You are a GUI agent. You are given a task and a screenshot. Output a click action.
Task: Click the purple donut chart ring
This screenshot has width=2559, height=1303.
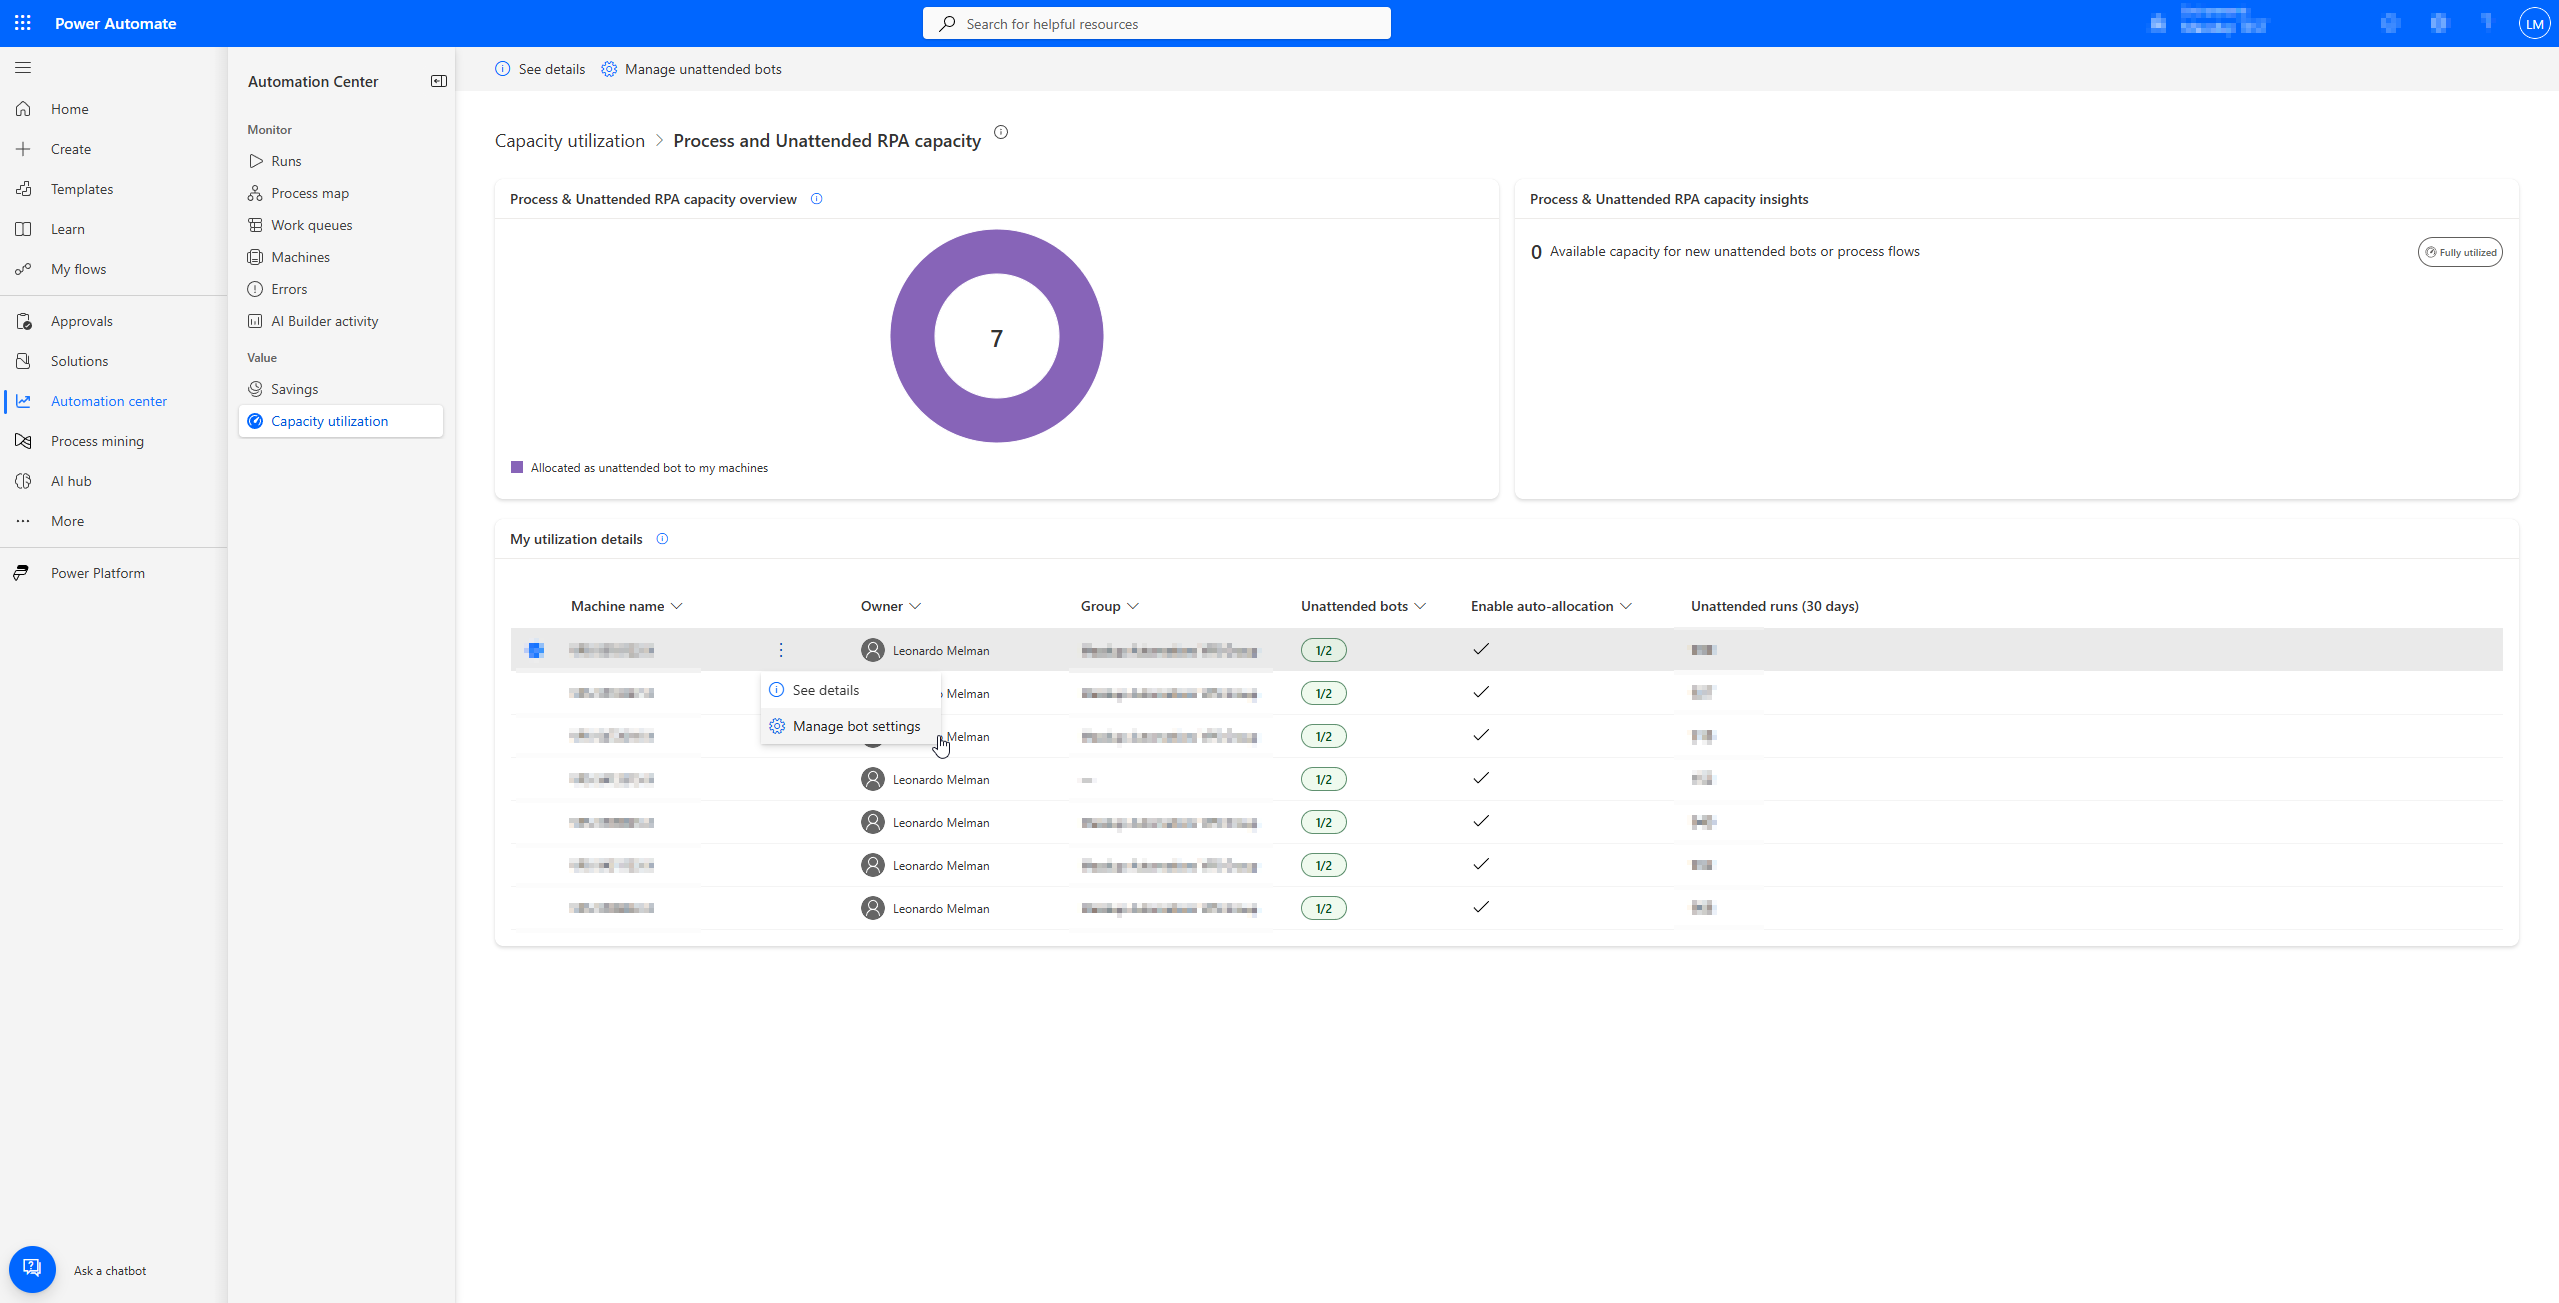click(x=912, y=336)
